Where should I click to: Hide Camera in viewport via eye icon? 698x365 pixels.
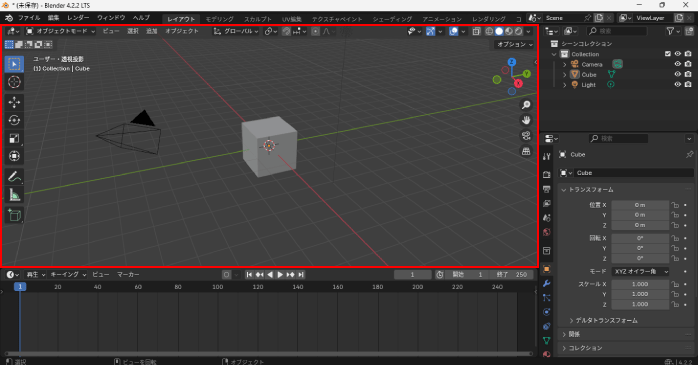(678, 64)
